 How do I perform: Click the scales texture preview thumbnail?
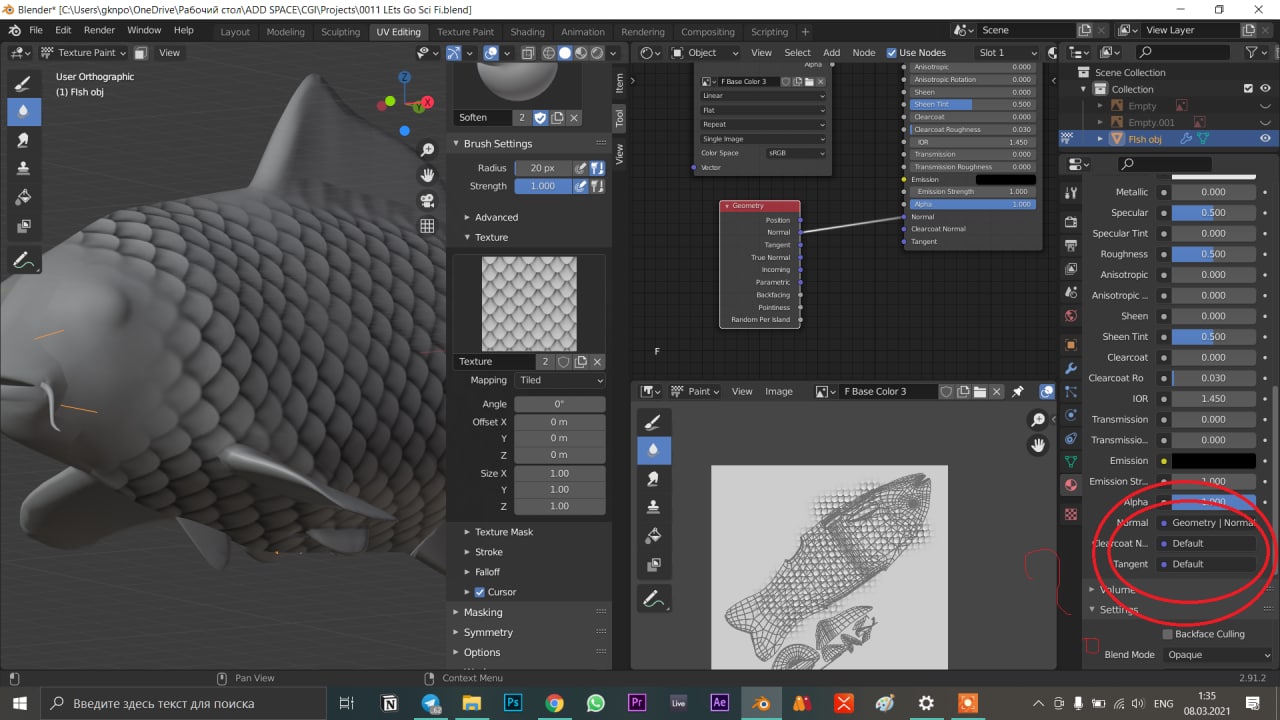coord(529,304)
